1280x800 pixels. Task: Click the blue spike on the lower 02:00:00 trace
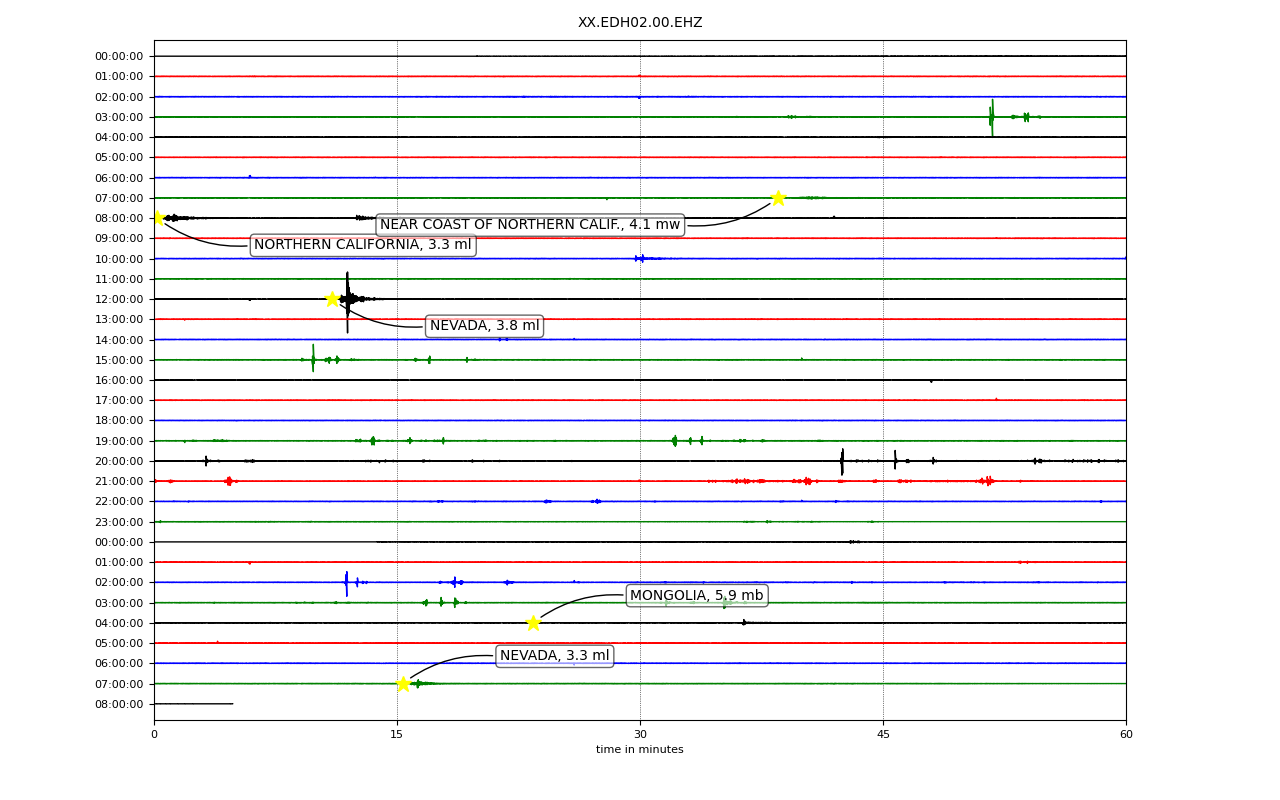347,583
